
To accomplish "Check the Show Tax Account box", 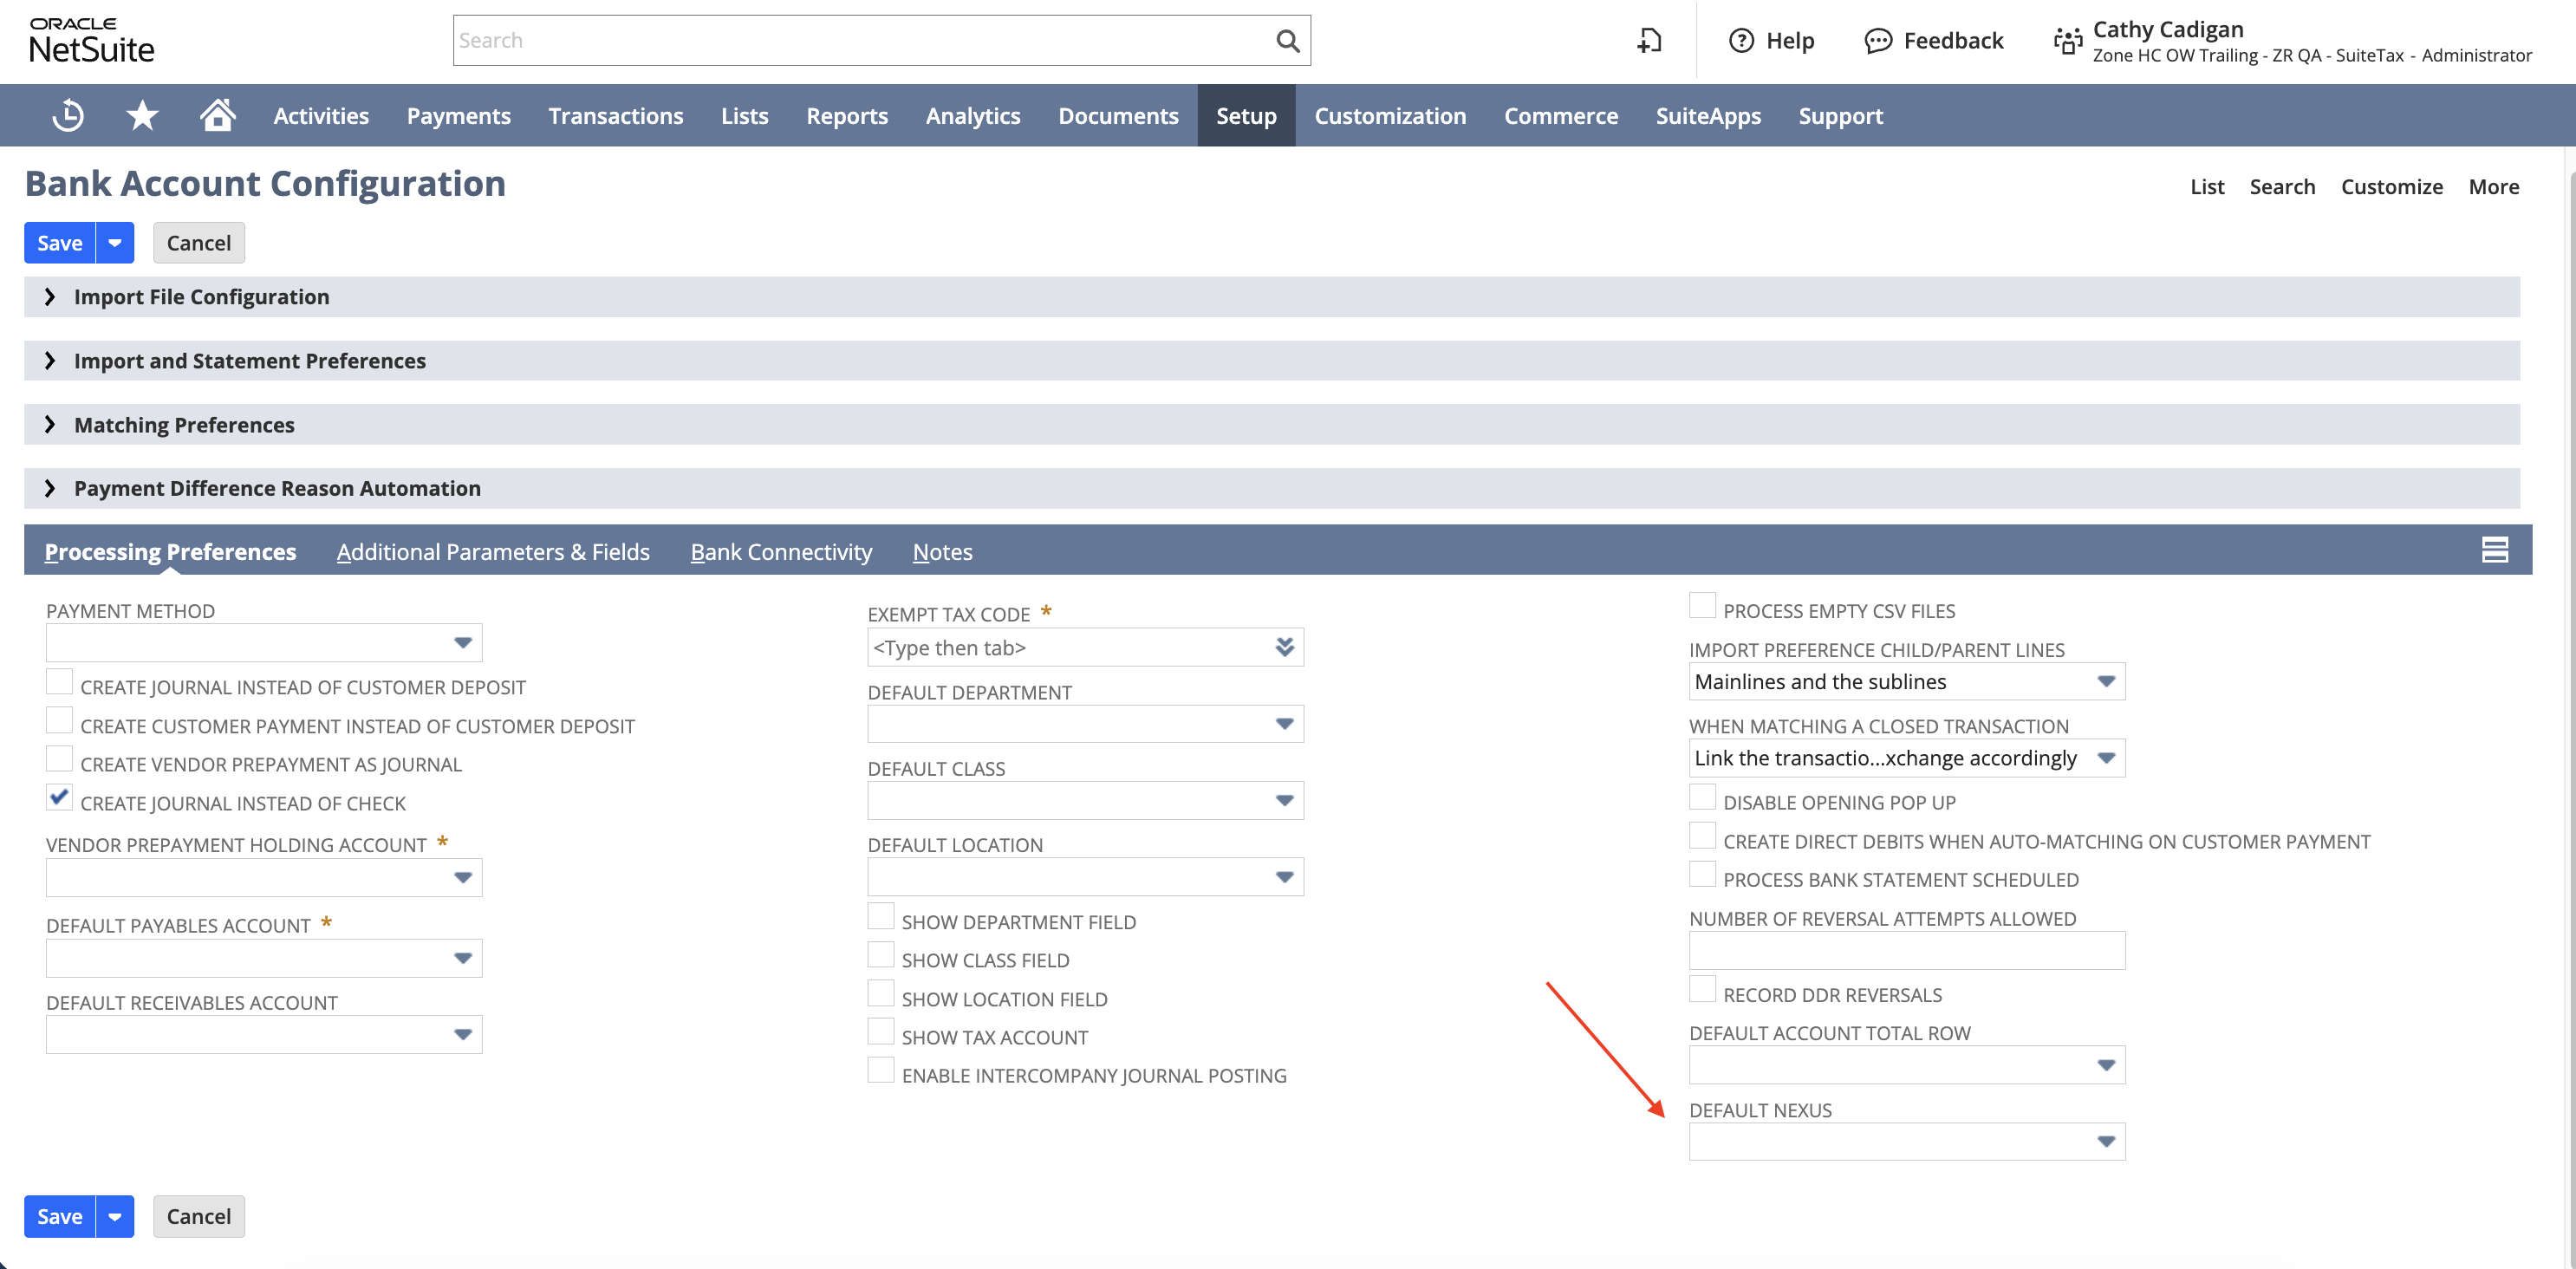I will pyautogui.click(x=881, y=1032).
